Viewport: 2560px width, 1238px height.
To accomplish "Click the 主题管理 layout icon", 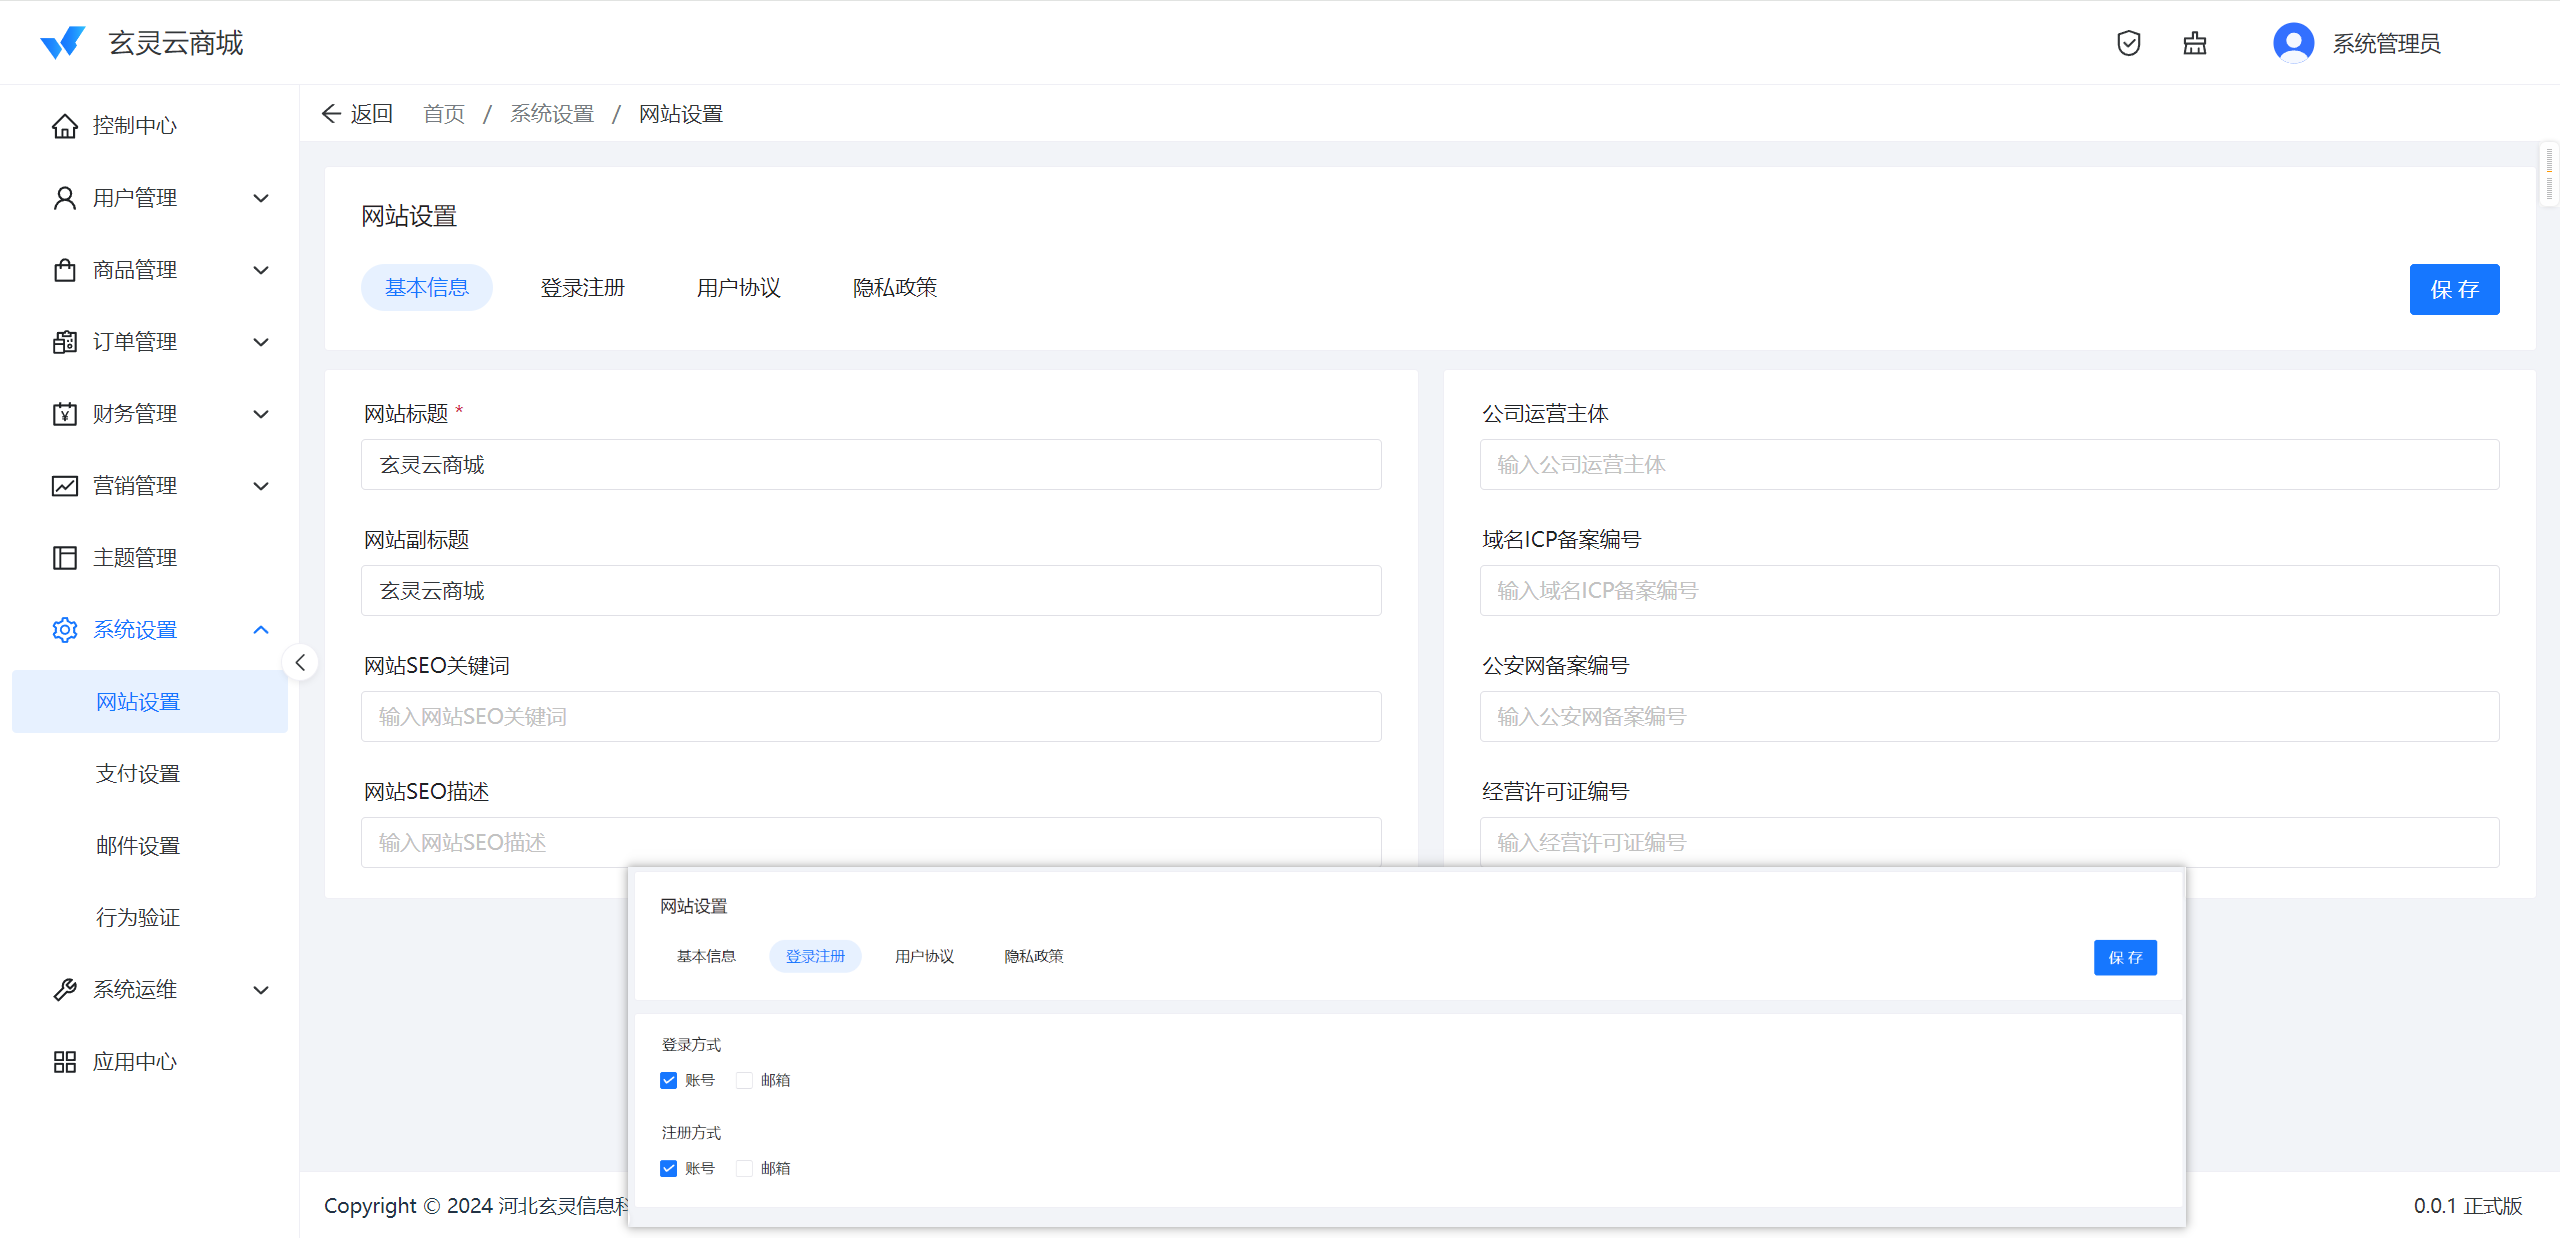I will (x=65, y=558).
